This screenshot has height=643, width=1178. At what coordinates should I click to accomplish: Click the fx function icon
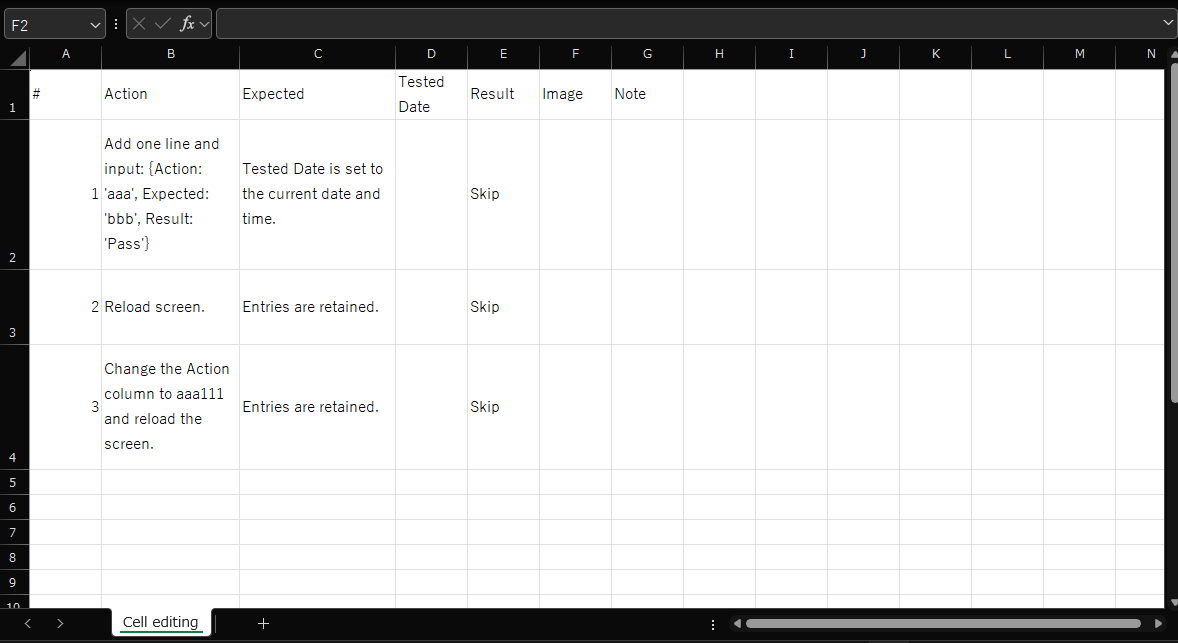click(186, 22)
